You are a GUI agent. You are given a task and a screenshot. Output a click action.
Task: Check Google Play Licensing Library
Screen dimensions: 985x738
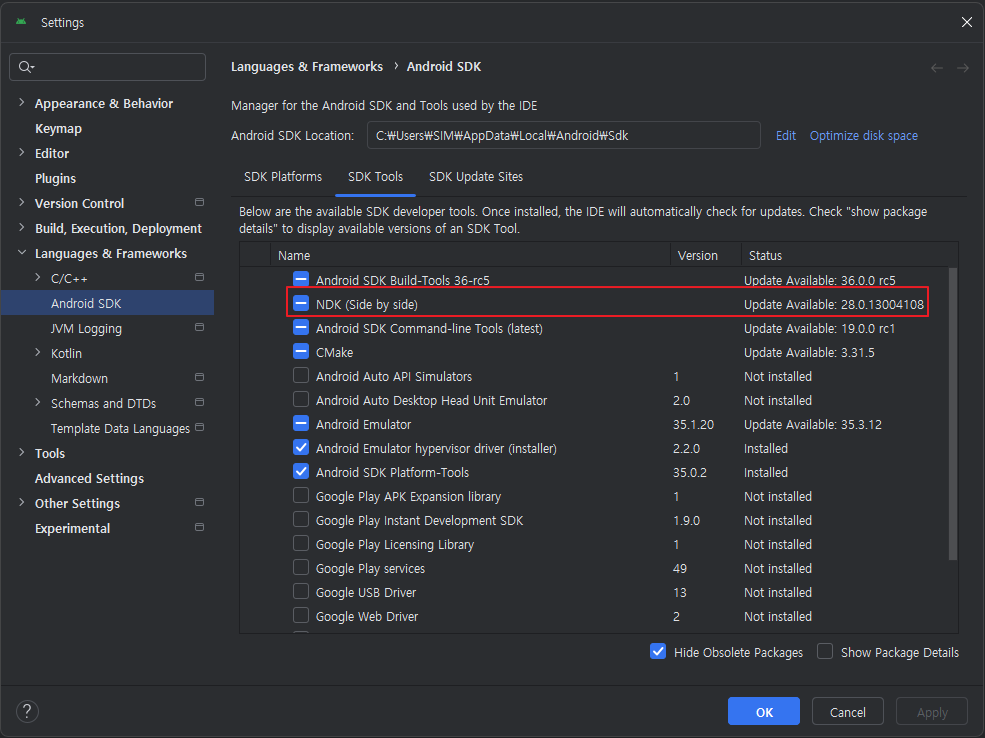pos(301,543)
